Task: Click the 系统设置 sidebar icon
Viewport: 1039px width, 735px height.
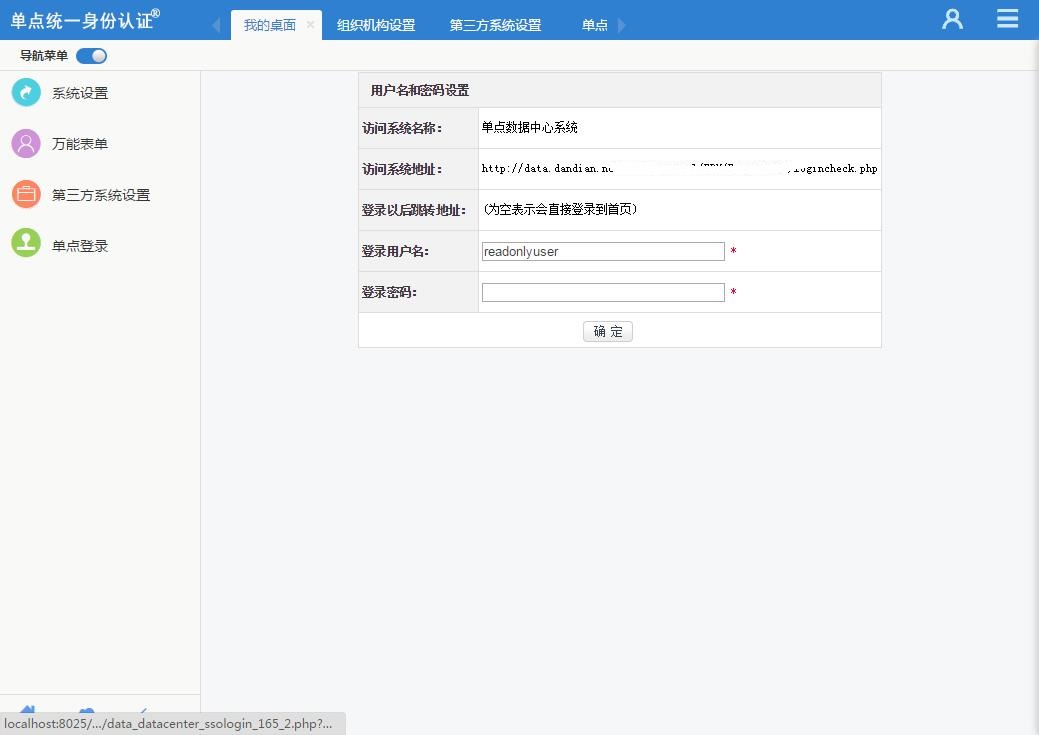Action: [27, 93]
